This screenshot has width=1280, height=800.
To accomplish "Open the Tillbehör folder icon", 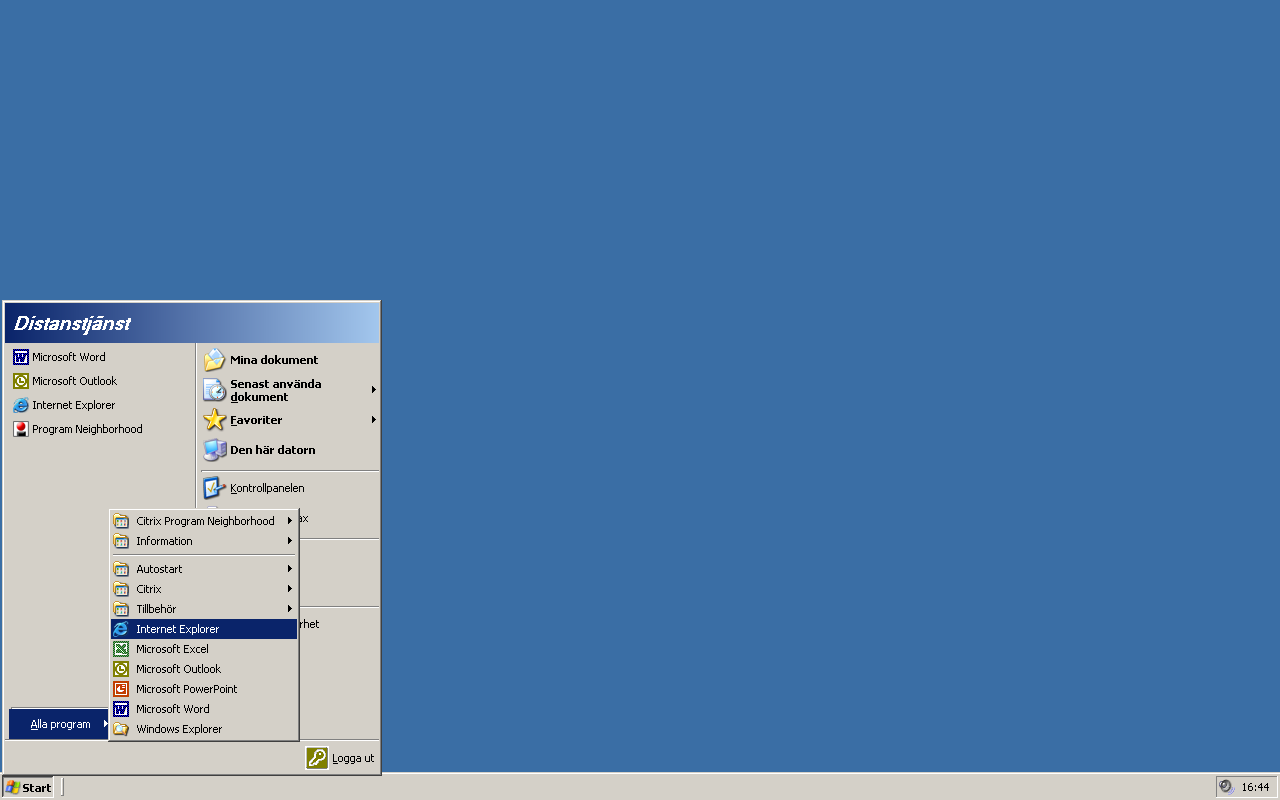I will click(121, 609).
